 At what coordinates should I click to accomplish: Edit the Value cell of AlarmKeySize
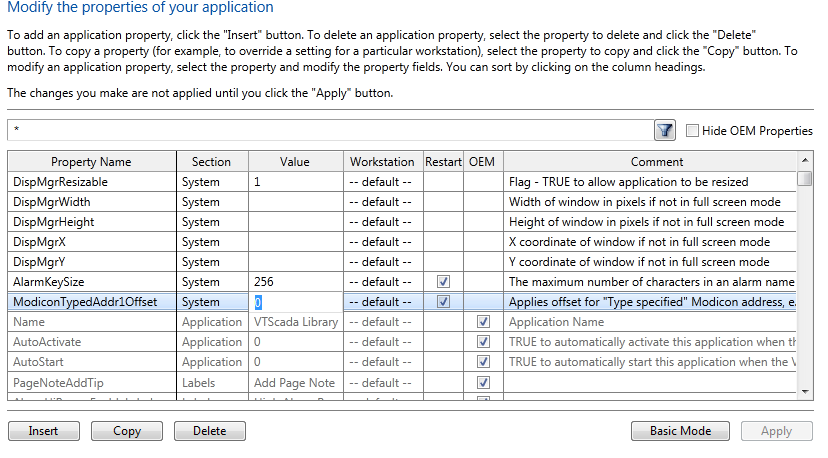pyautogui.click(x=294, y=282)
